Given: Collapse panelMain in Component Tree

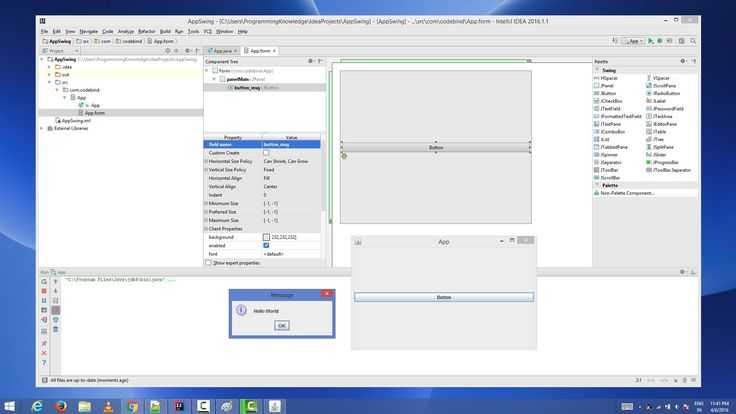Looking at the screenshot, I should [215, 79].
